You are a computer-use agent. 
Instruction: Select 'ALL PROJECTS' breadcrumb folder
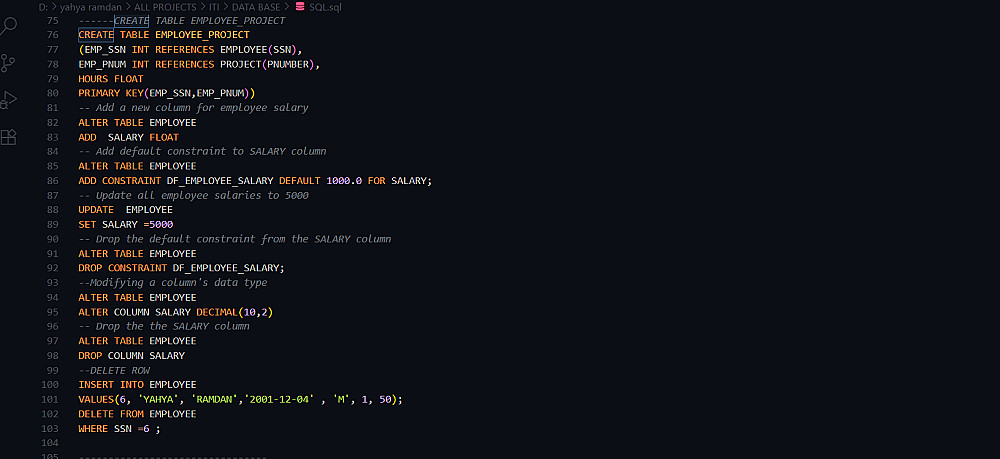tap(165, 6)
